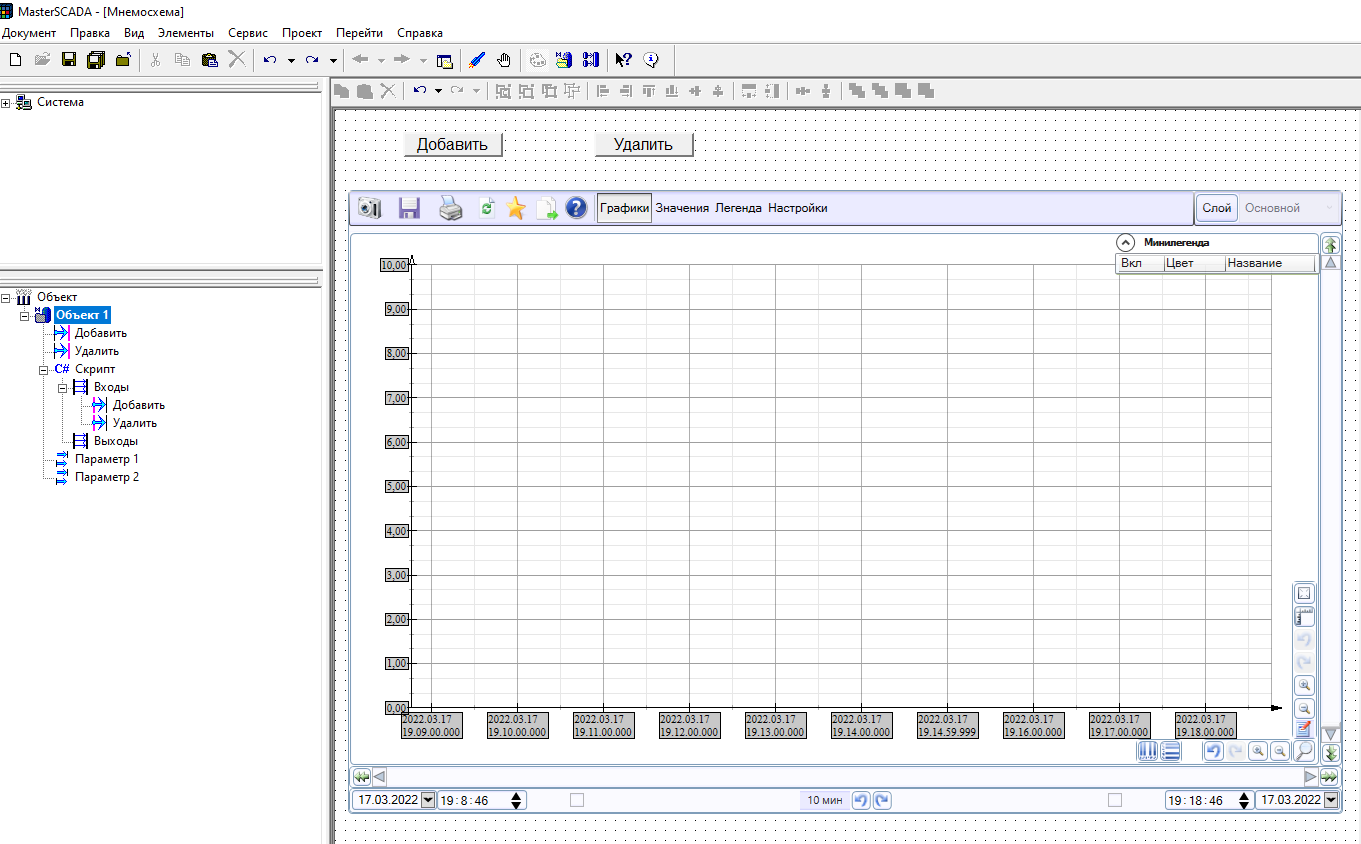This screenshot has height=844, width=1361.
Task: Open the Документ menu
Action: pos(29,33)
